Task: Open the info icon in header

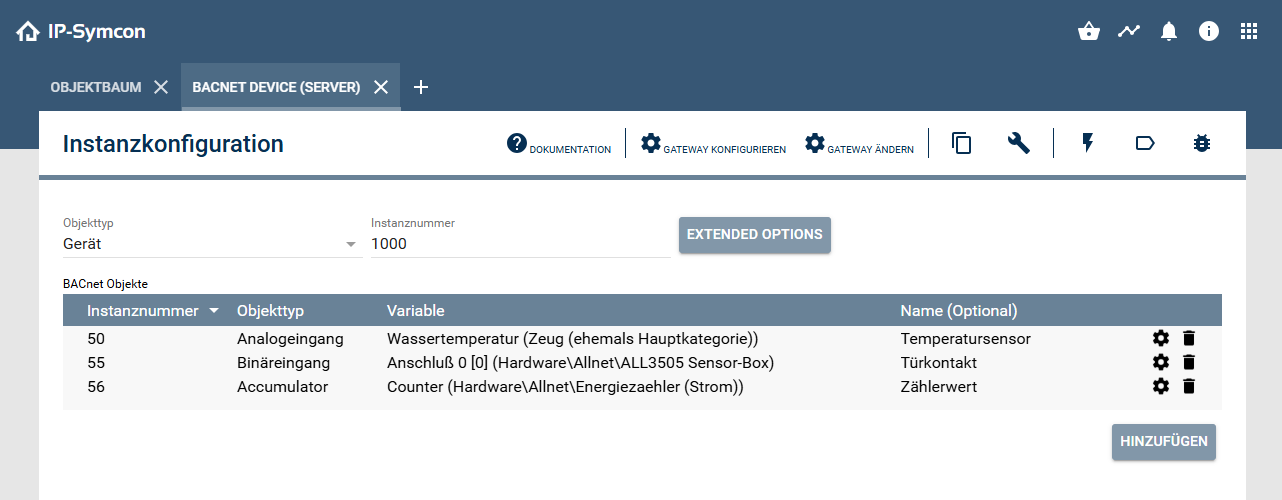Action: click(1209, 31)
